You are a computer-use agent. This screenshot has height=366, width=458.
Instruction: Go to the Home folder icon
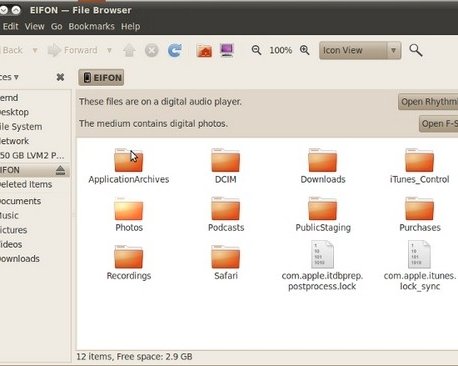click(x=204, y=51)
